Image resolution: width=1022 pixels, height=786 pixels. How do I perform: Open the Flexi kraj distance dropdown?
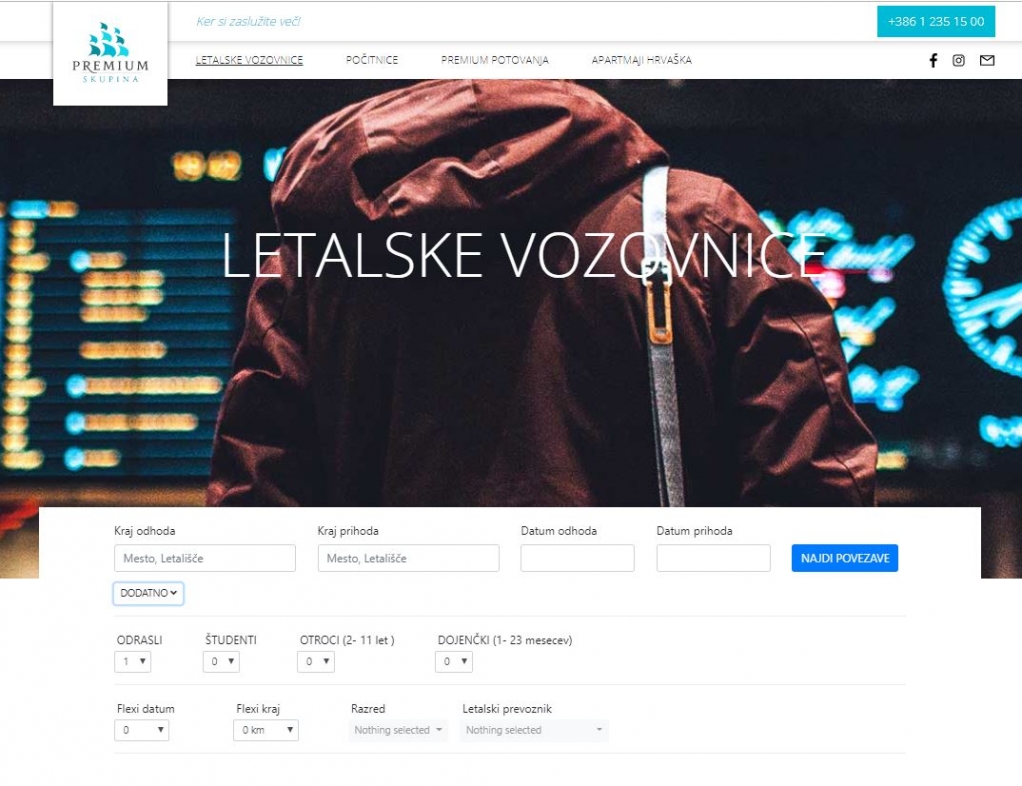[266, 730]
